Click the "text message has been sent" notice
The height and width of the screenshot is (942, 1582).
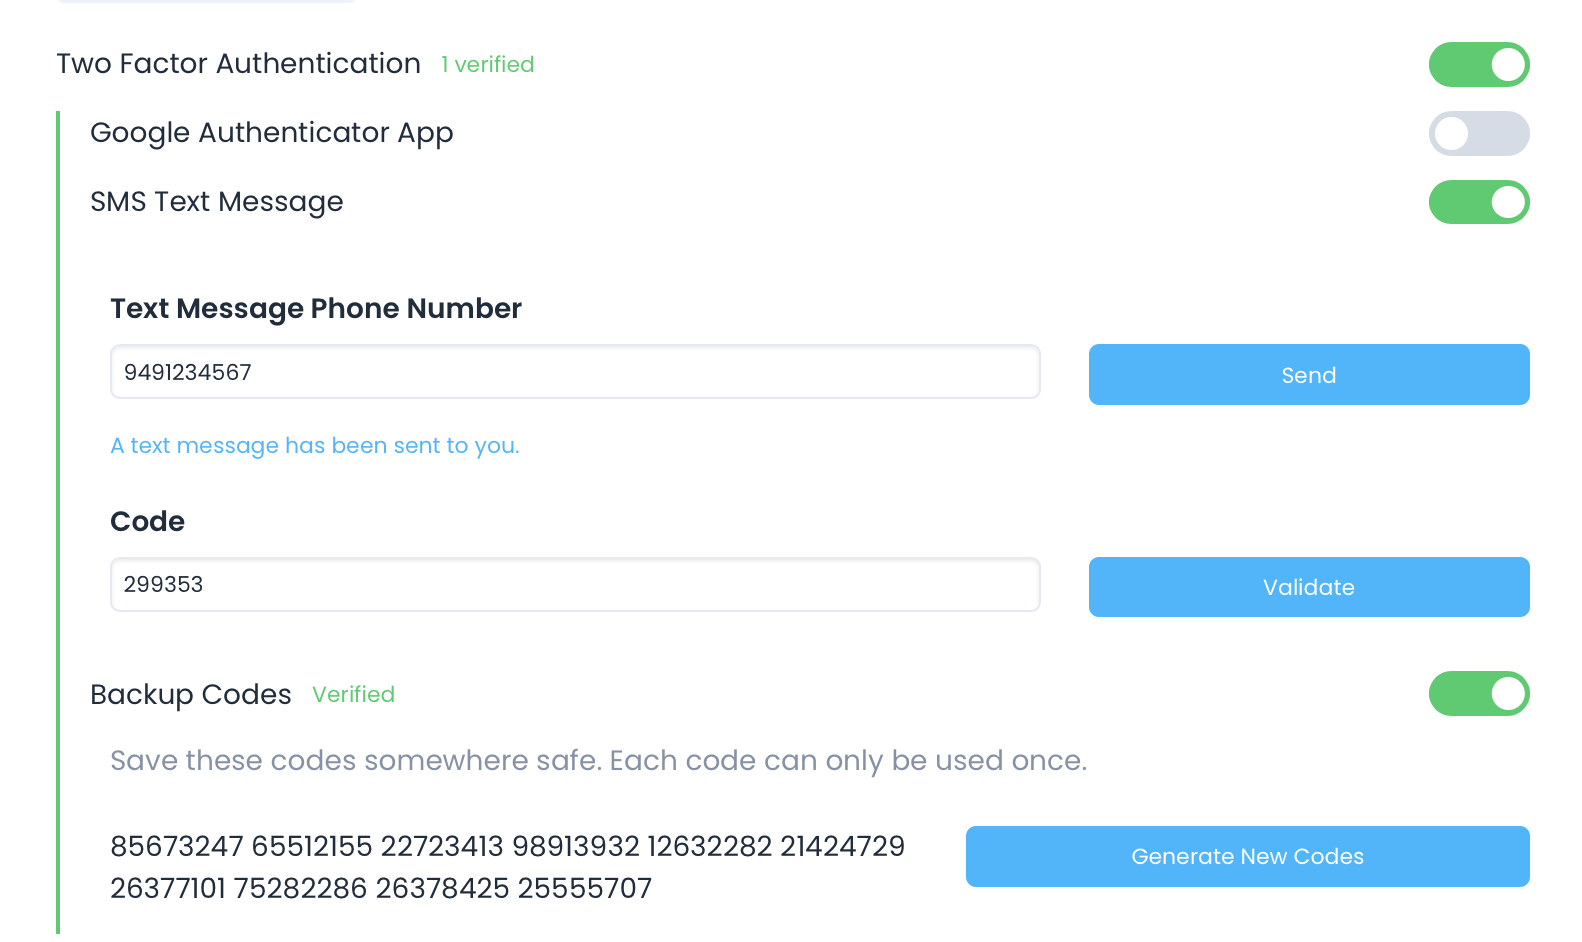314,446
